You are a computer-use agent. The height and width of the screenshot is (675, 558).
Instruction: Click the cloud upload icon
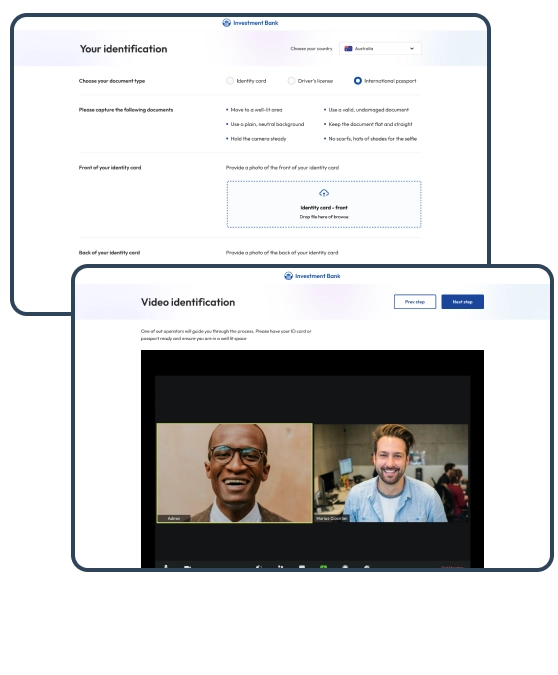tap(324, 193)
